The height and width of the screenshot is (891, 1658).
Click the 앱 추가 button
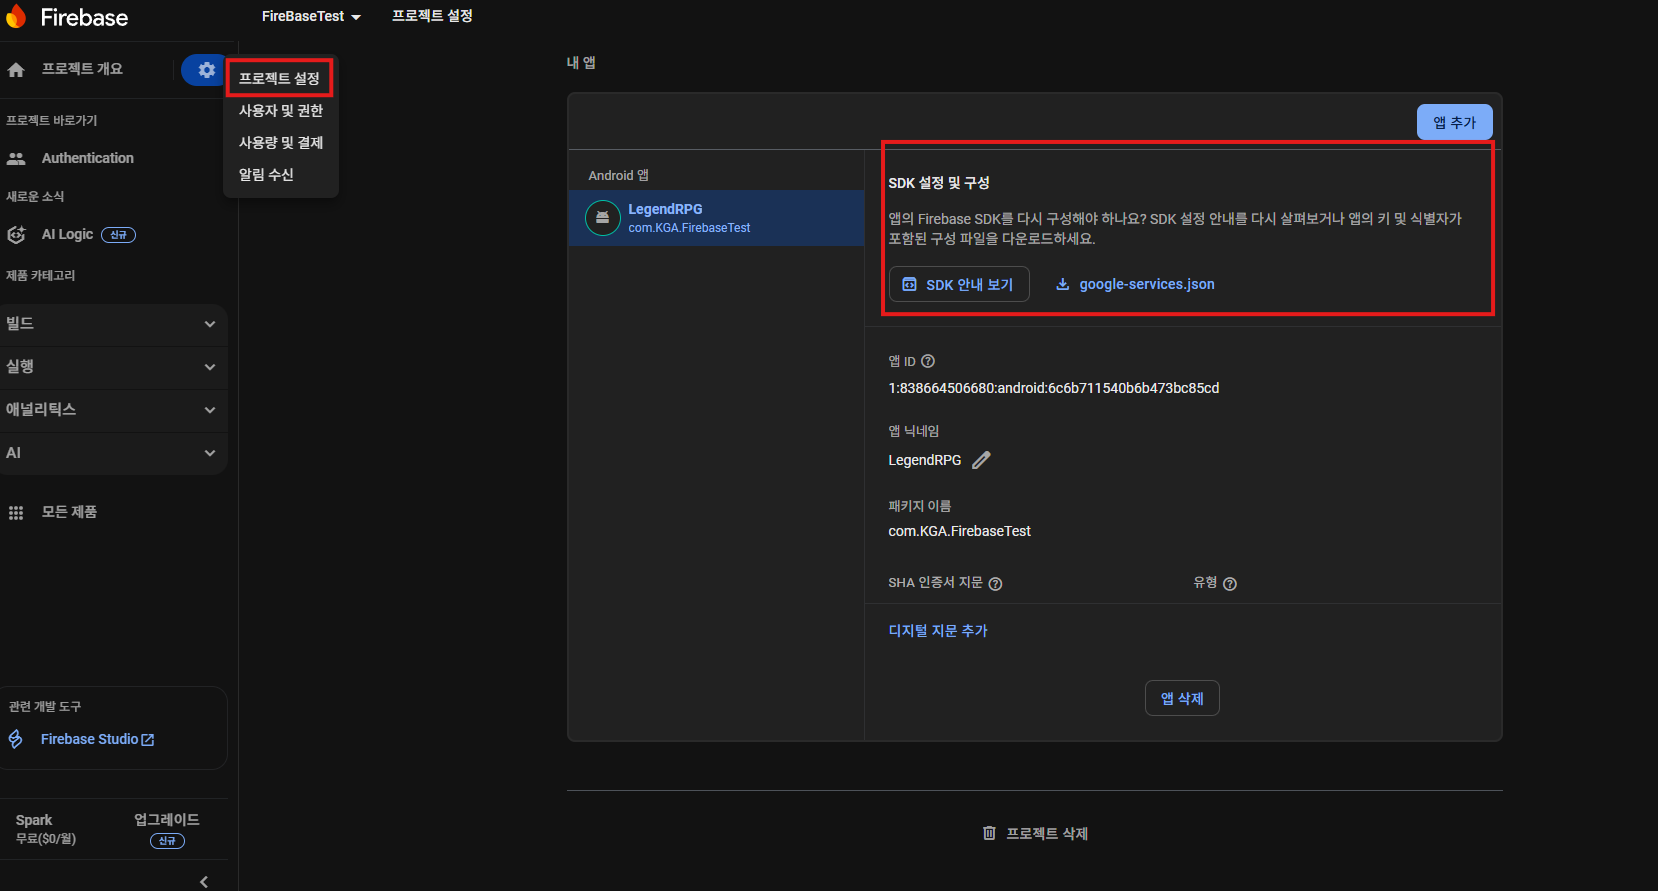[1455, 122]
